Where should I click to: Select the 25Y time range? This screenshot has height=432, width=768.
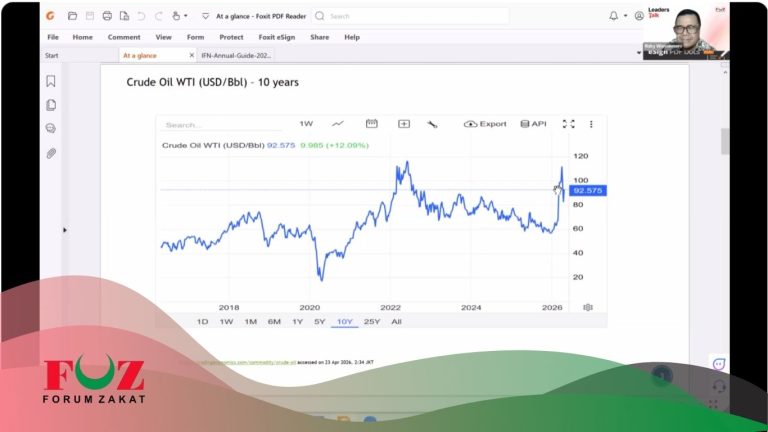tap(372, 322)
